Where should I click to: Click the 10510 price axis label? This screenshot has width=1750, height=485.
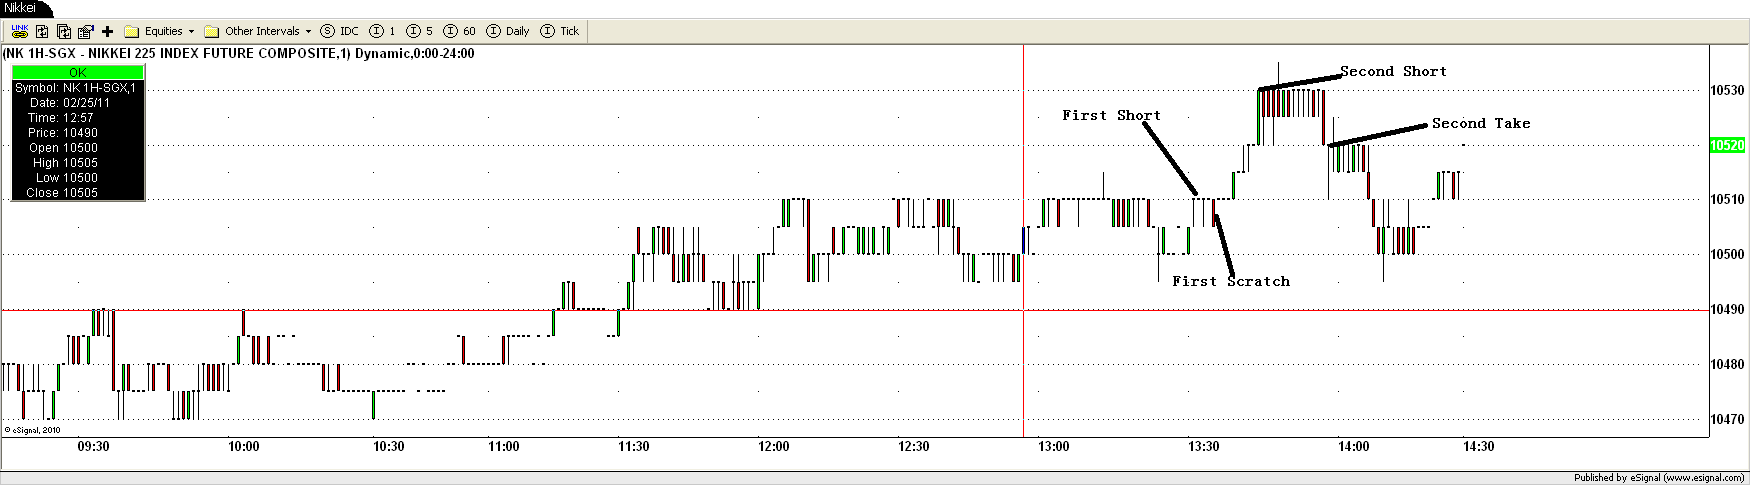(1727, 199)
